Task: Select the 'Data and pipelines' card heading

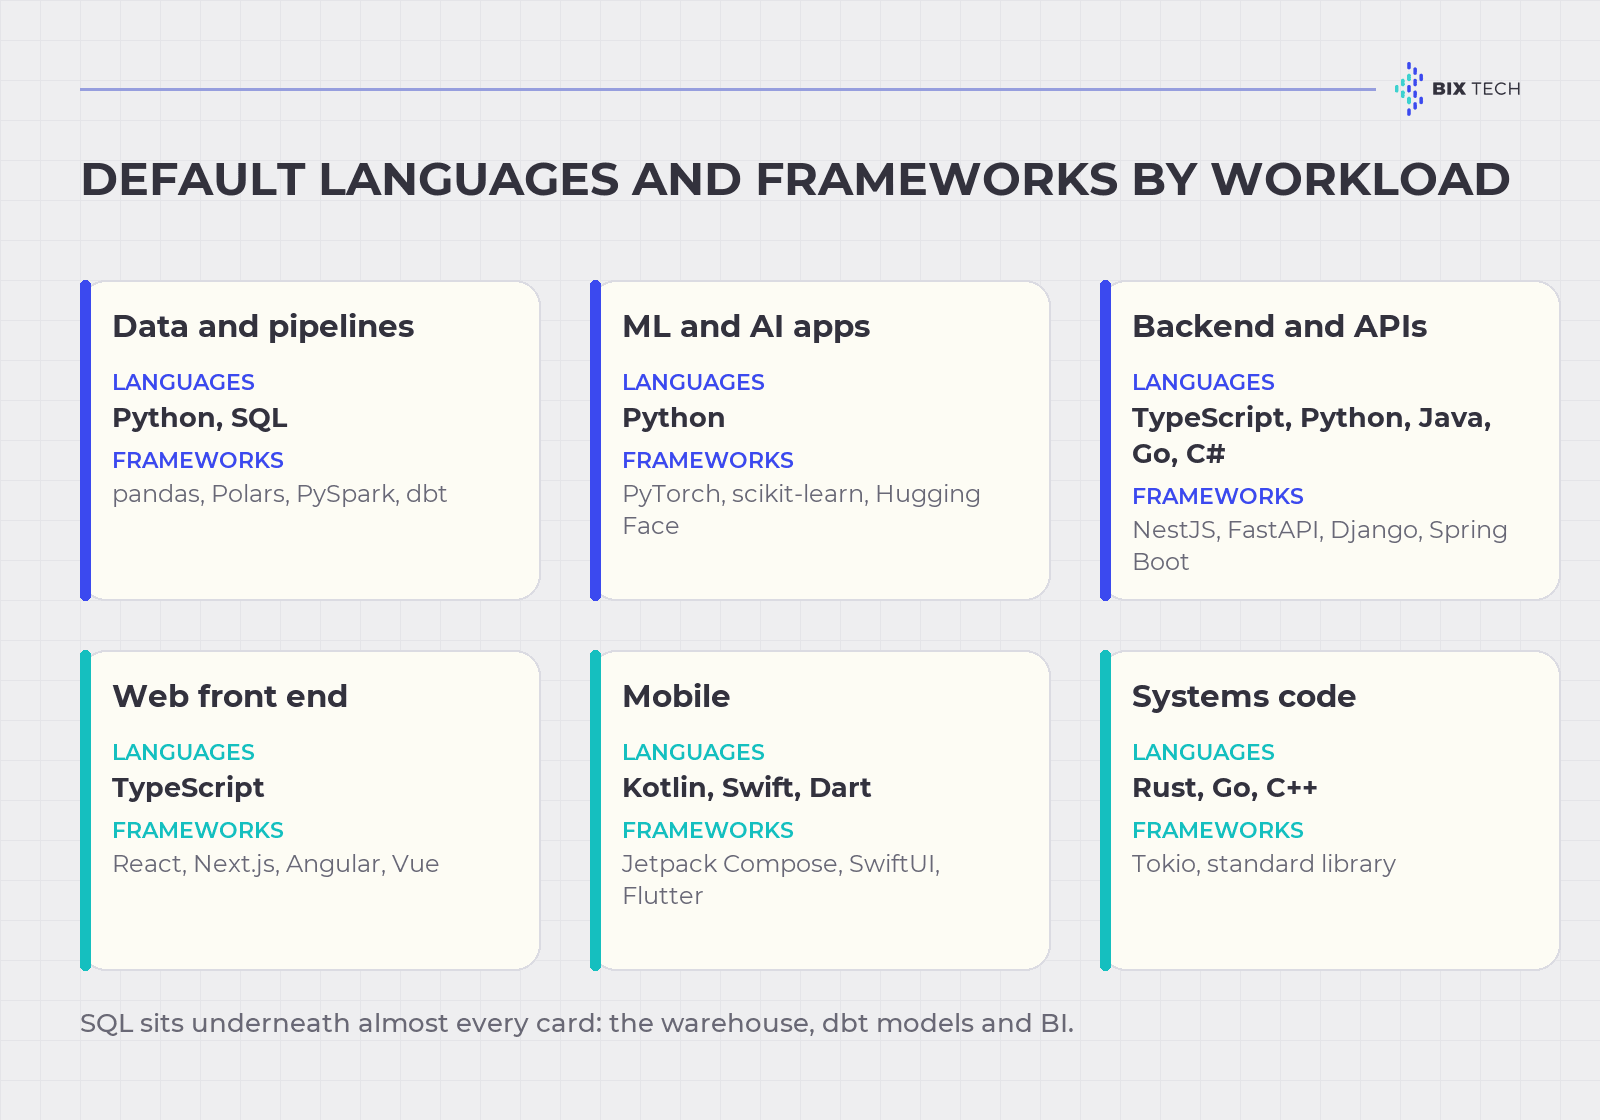Action: [263, 327]
